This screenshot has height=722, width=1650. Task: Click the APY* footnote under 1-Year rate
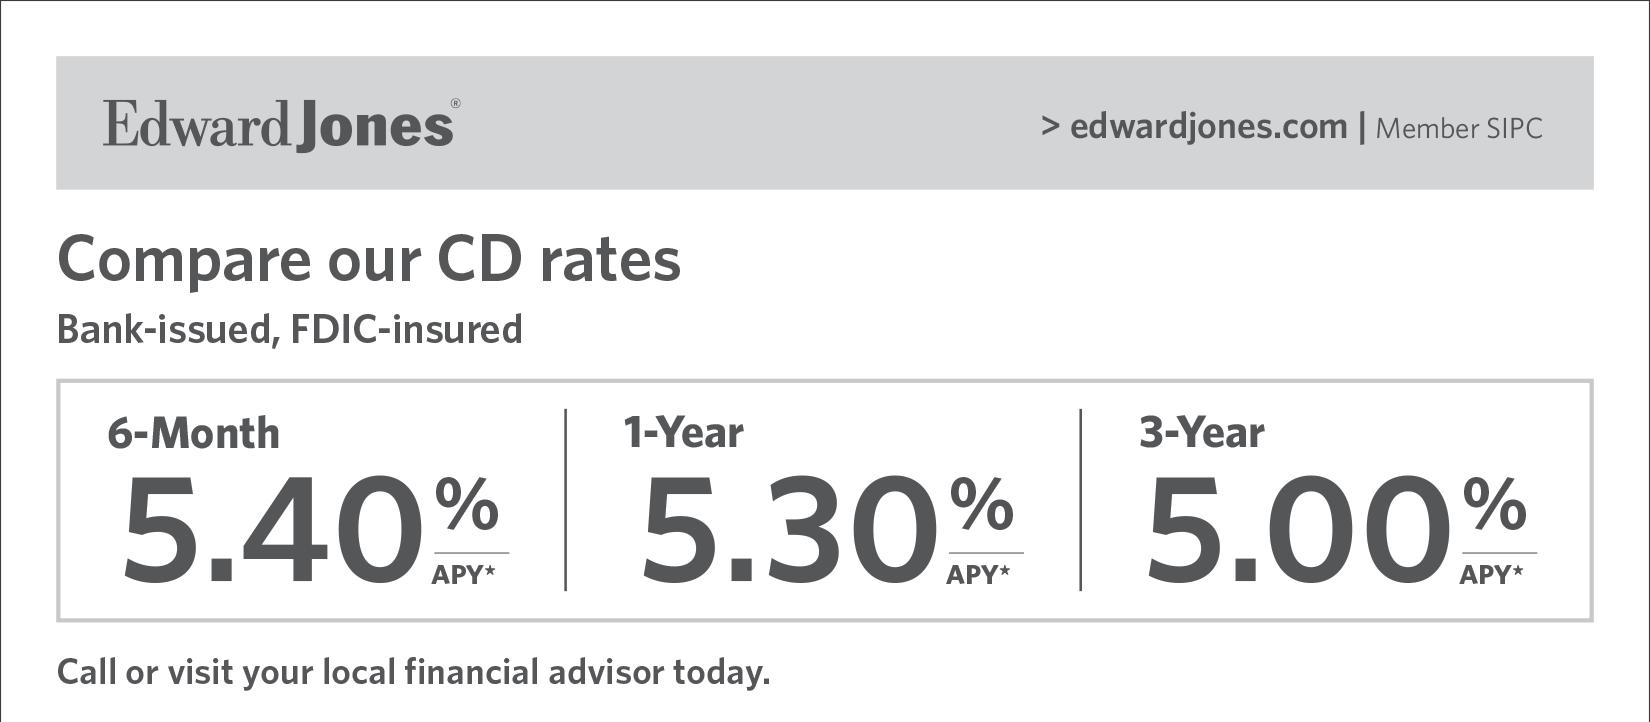tap(977, 575)
